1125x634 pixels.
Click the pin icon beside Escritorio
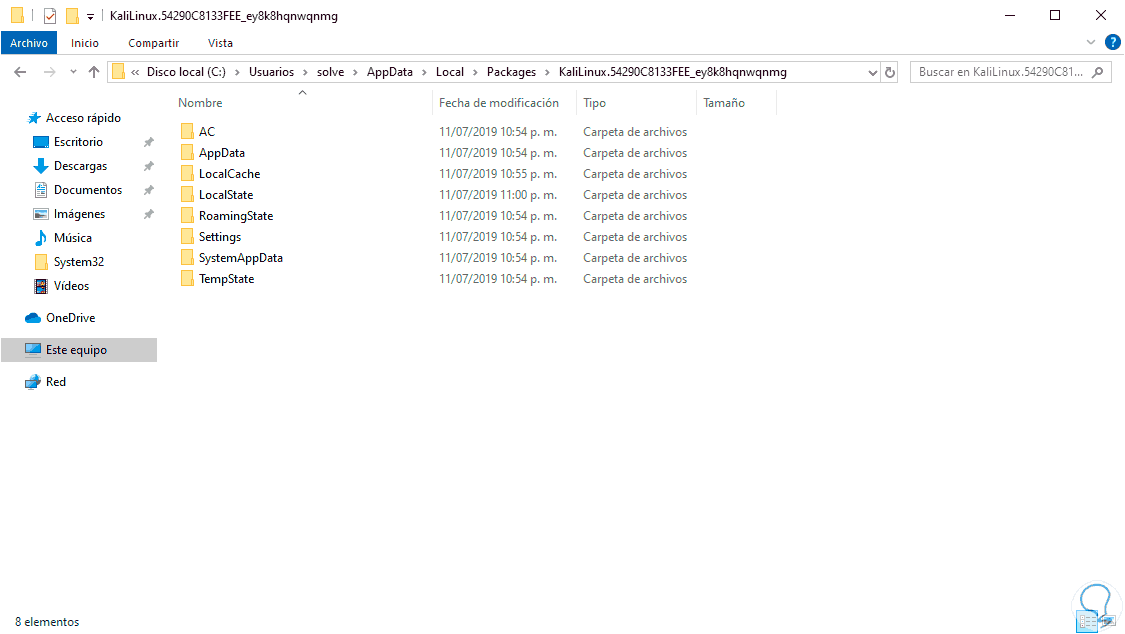click(x=149, y=142)
